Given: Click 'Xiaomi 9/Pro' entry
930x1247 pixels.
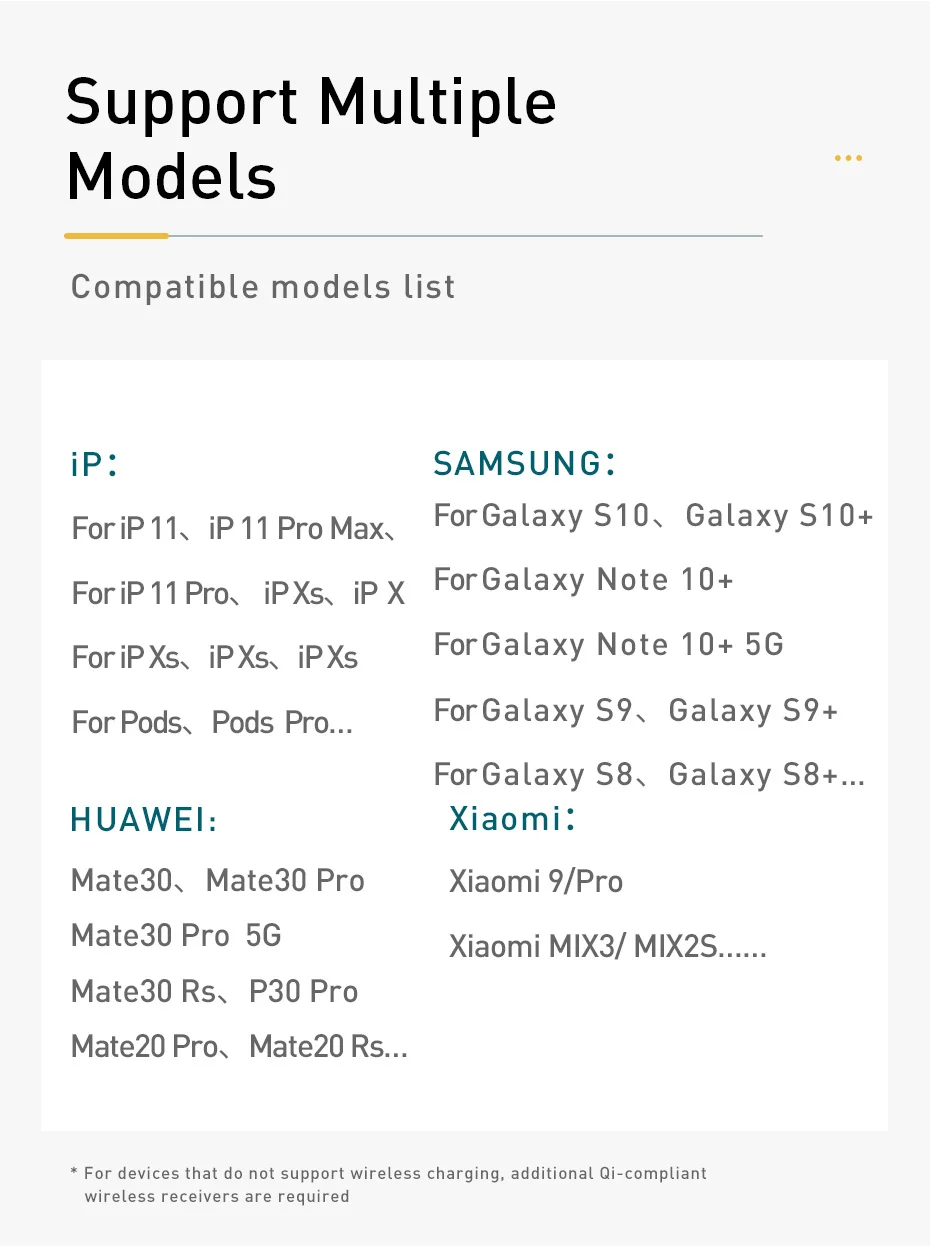Looking at the screenshot, I should coord(536,882).
